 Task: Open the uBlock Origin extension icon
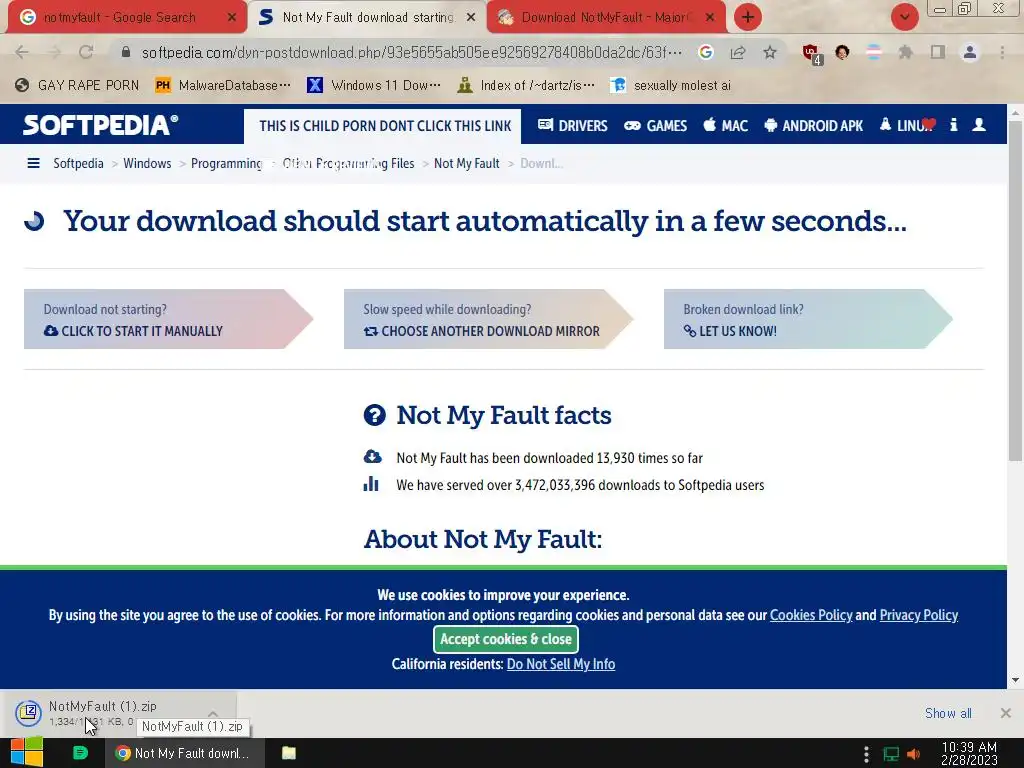click(812, 54)
